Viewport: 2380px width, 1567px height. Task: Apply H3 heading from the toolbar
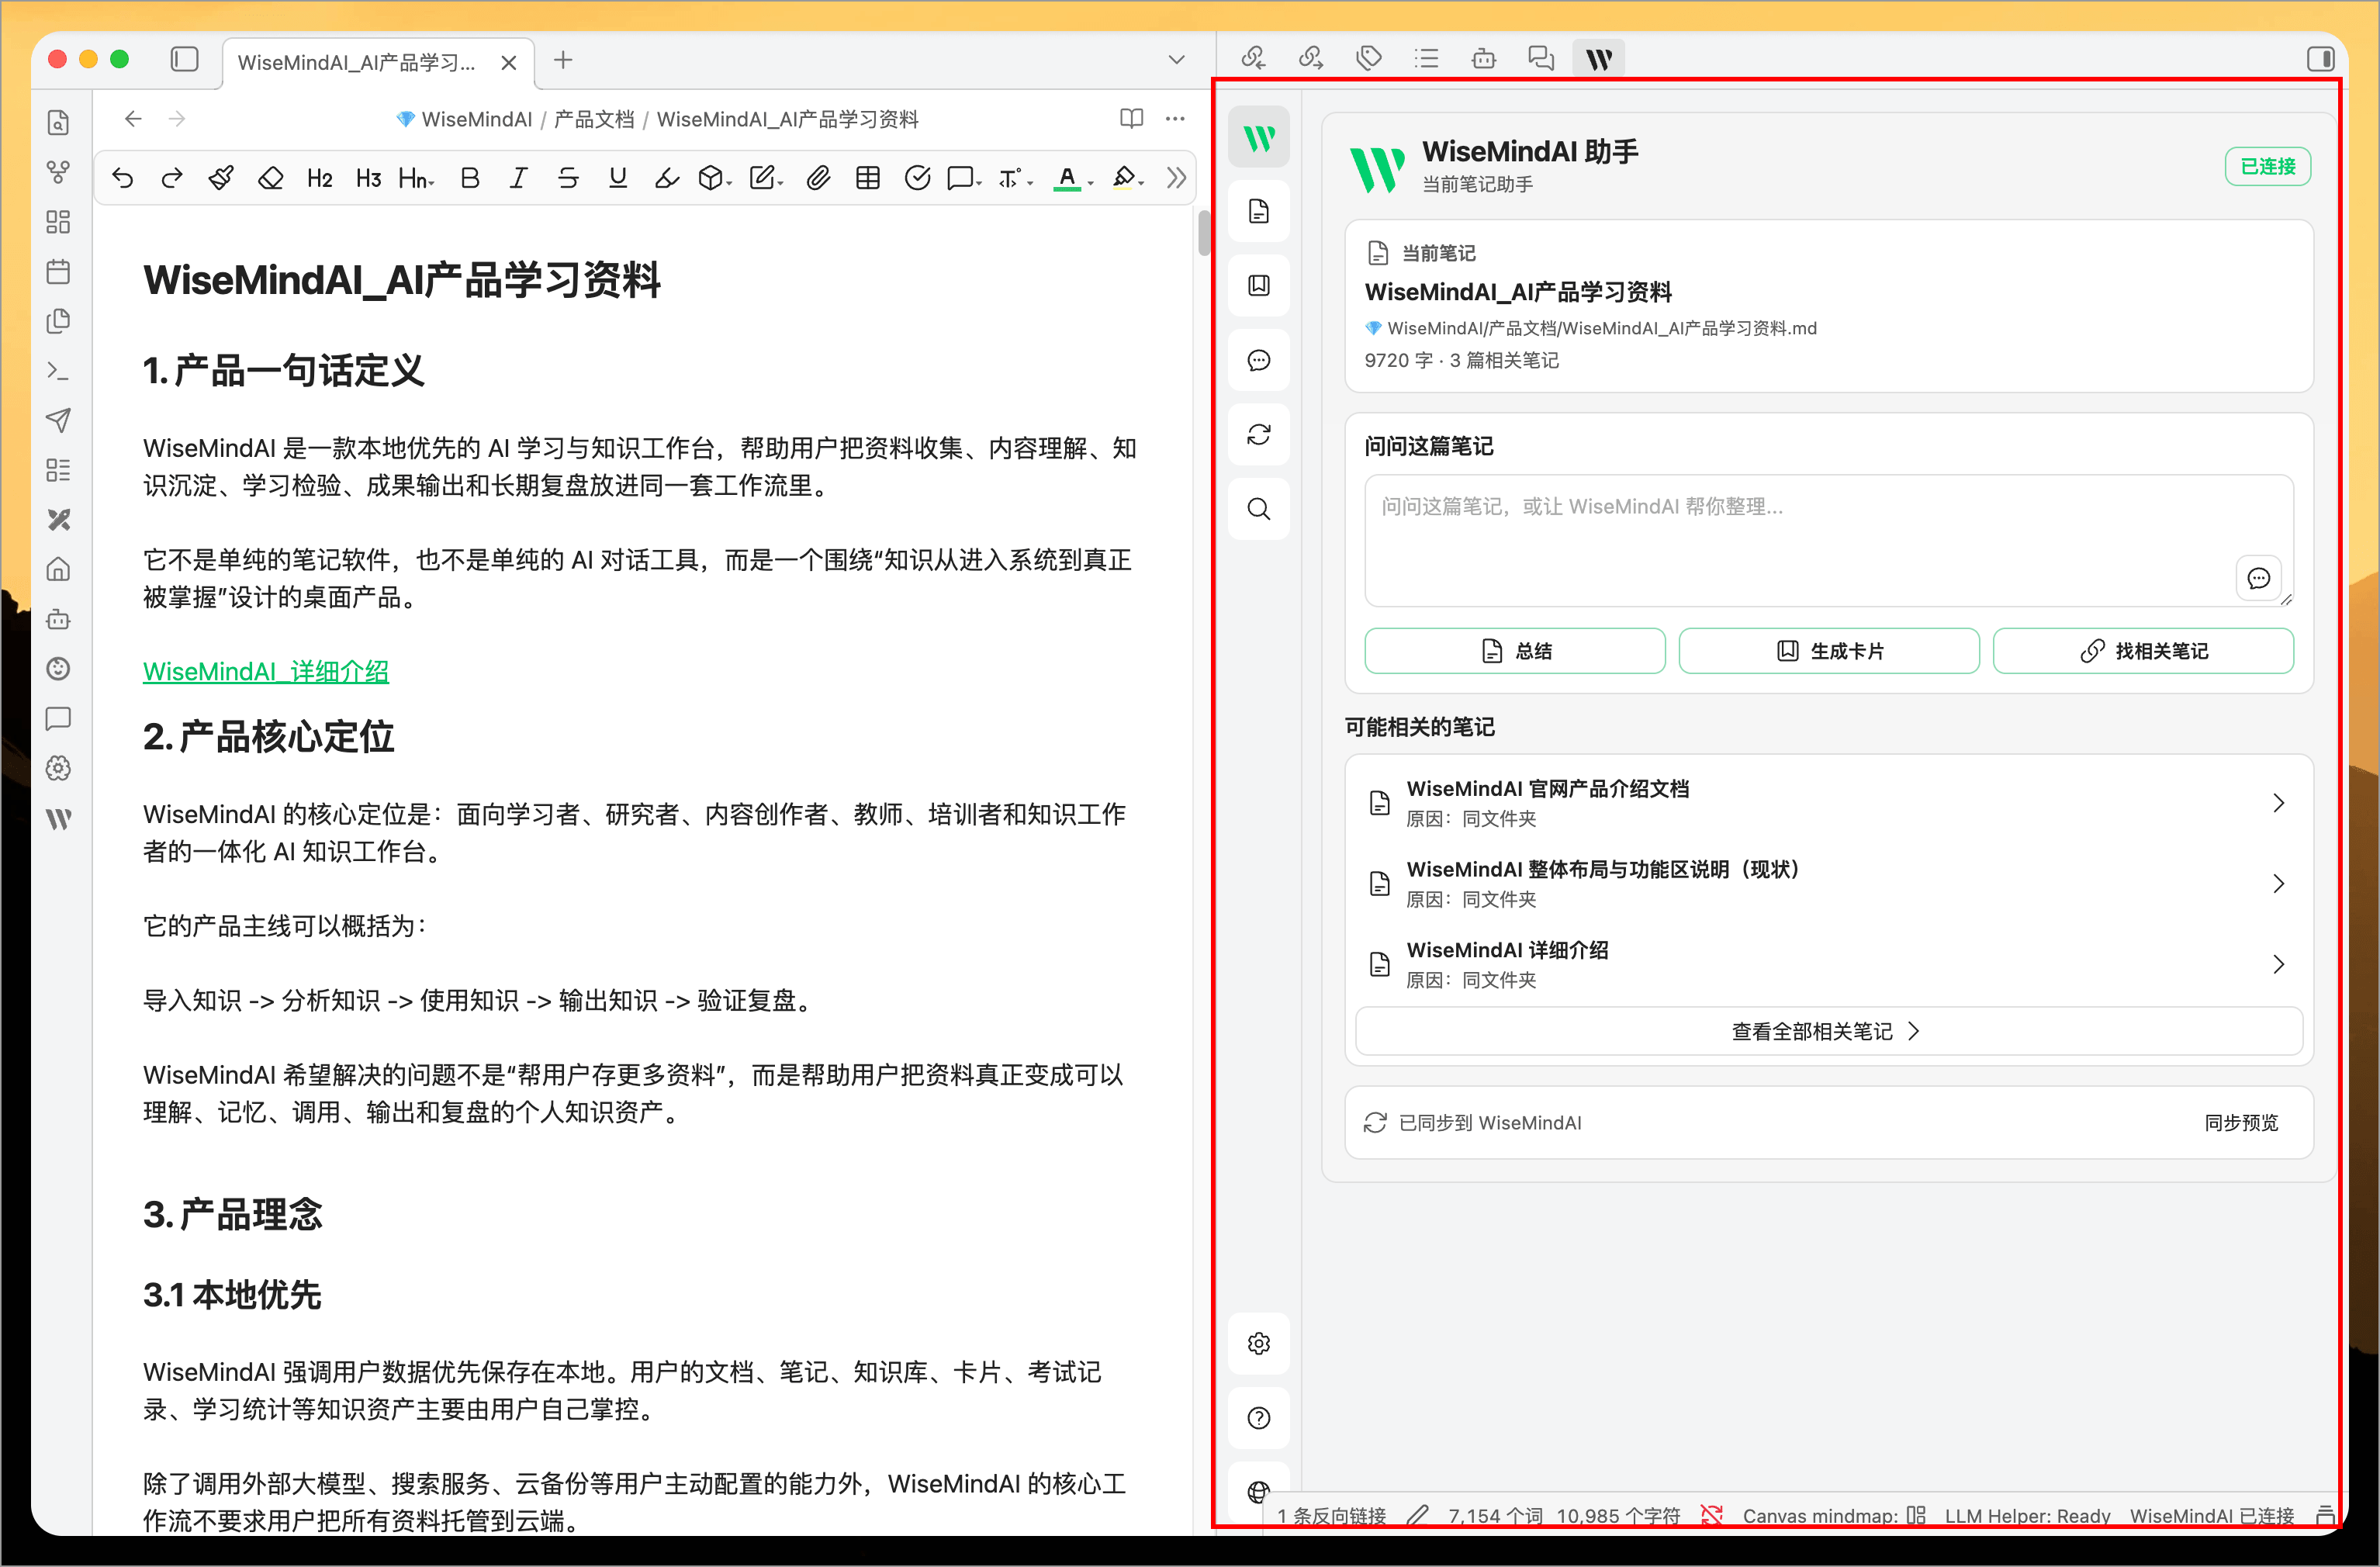tap(368, 178)
